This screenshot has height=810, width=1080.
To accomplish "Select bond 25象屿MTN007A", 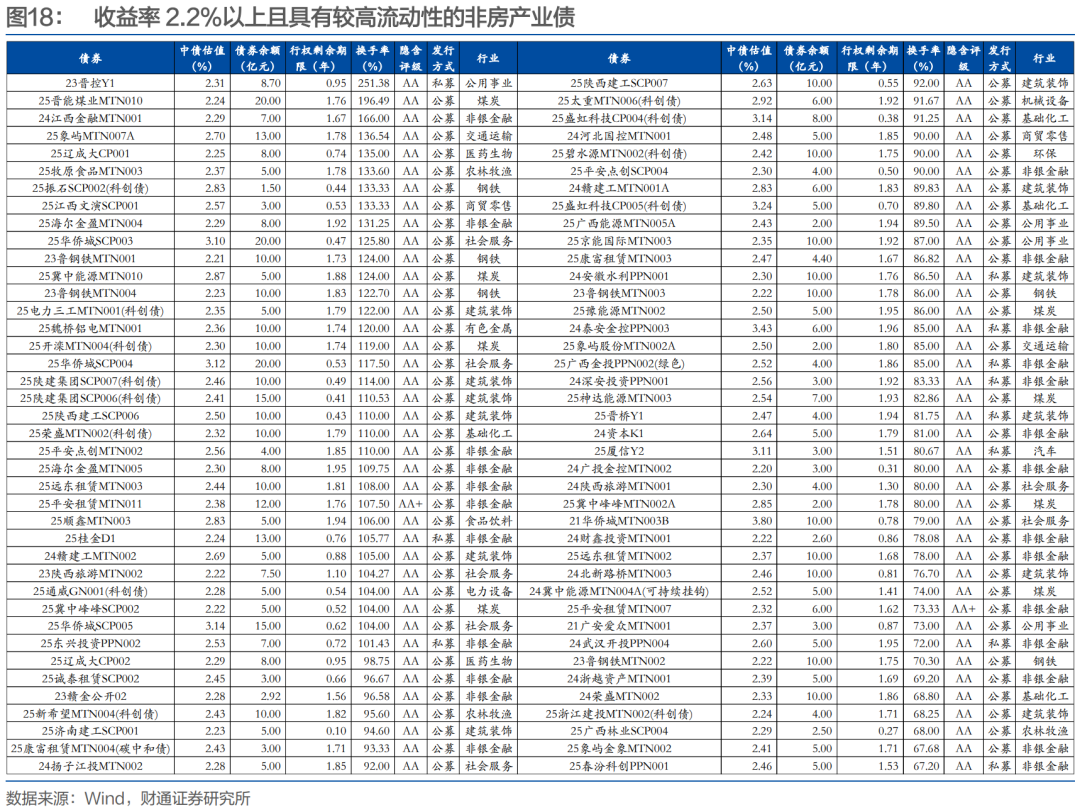I will (x=90, y=136).
